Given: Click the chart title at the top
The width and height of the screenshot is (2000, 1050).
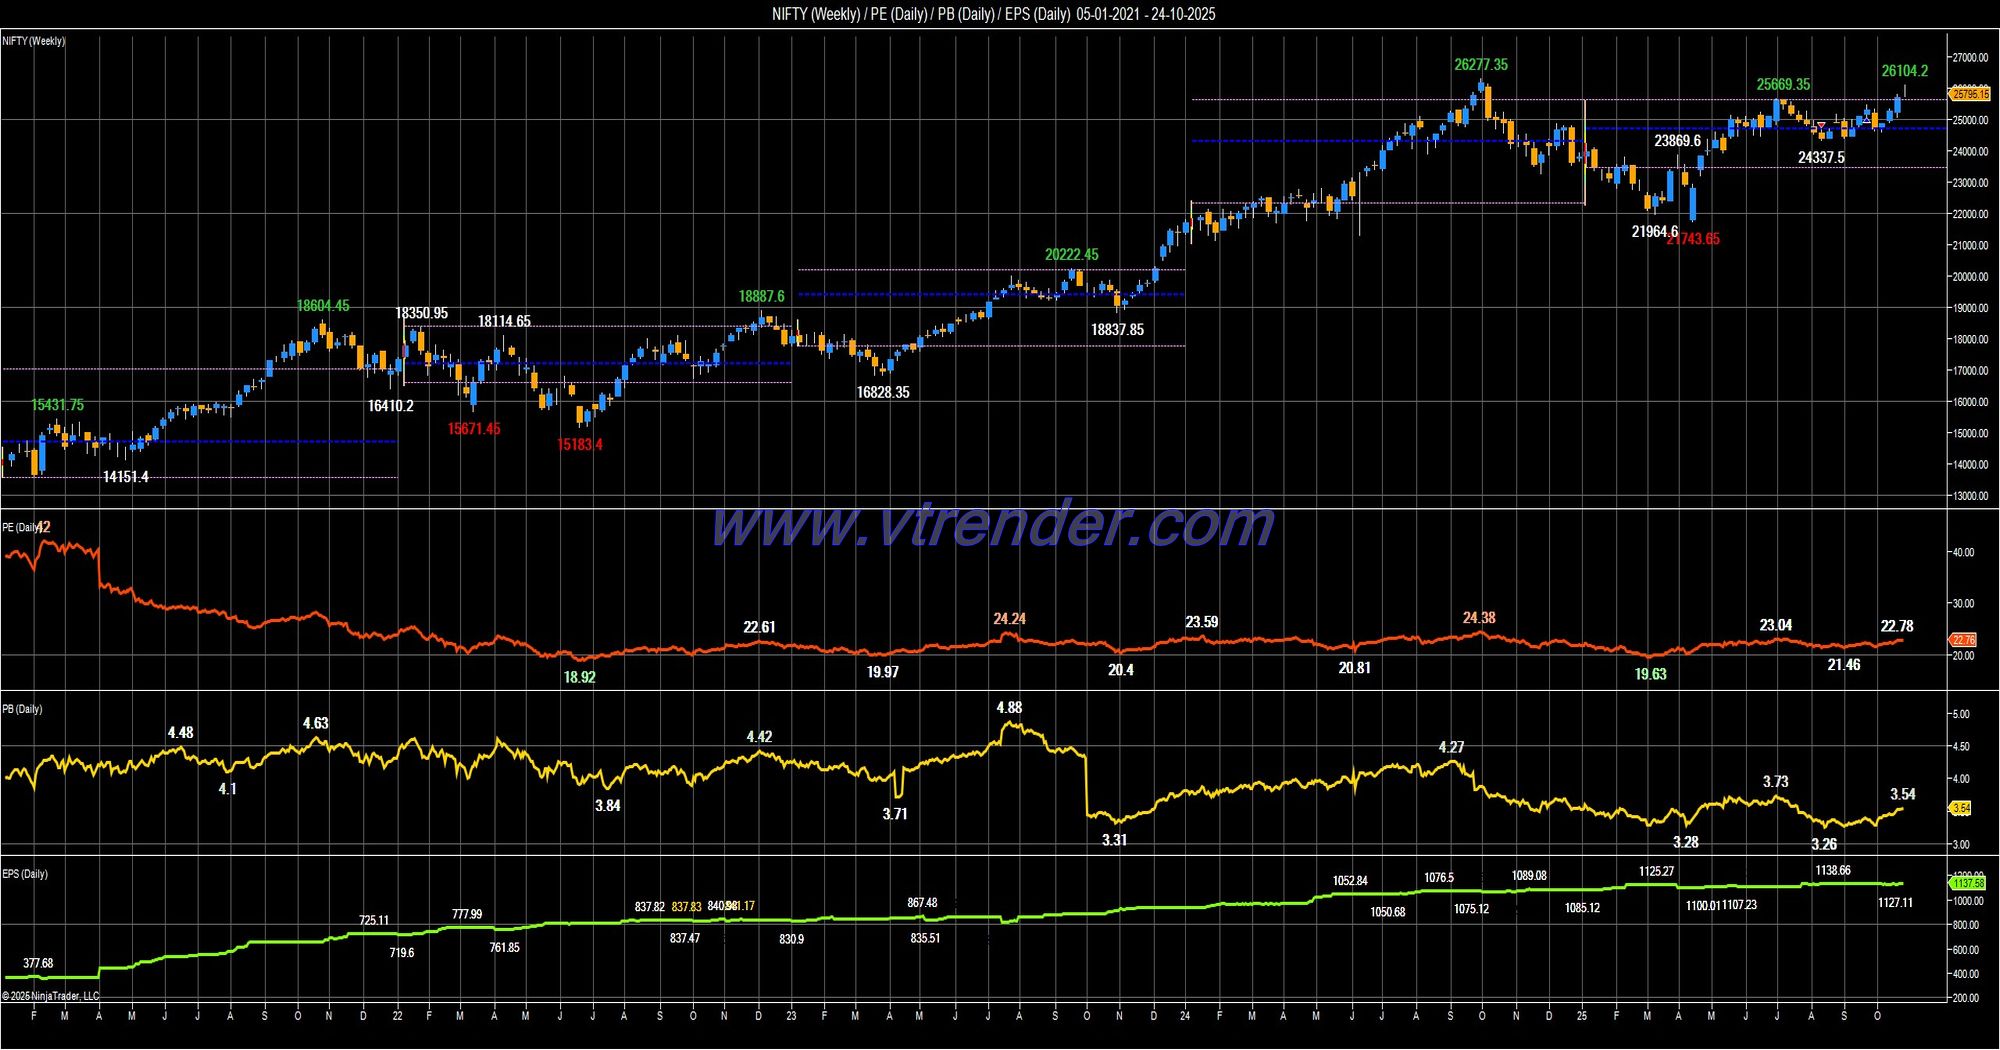Looking at the screenshot, I should 993,14.
